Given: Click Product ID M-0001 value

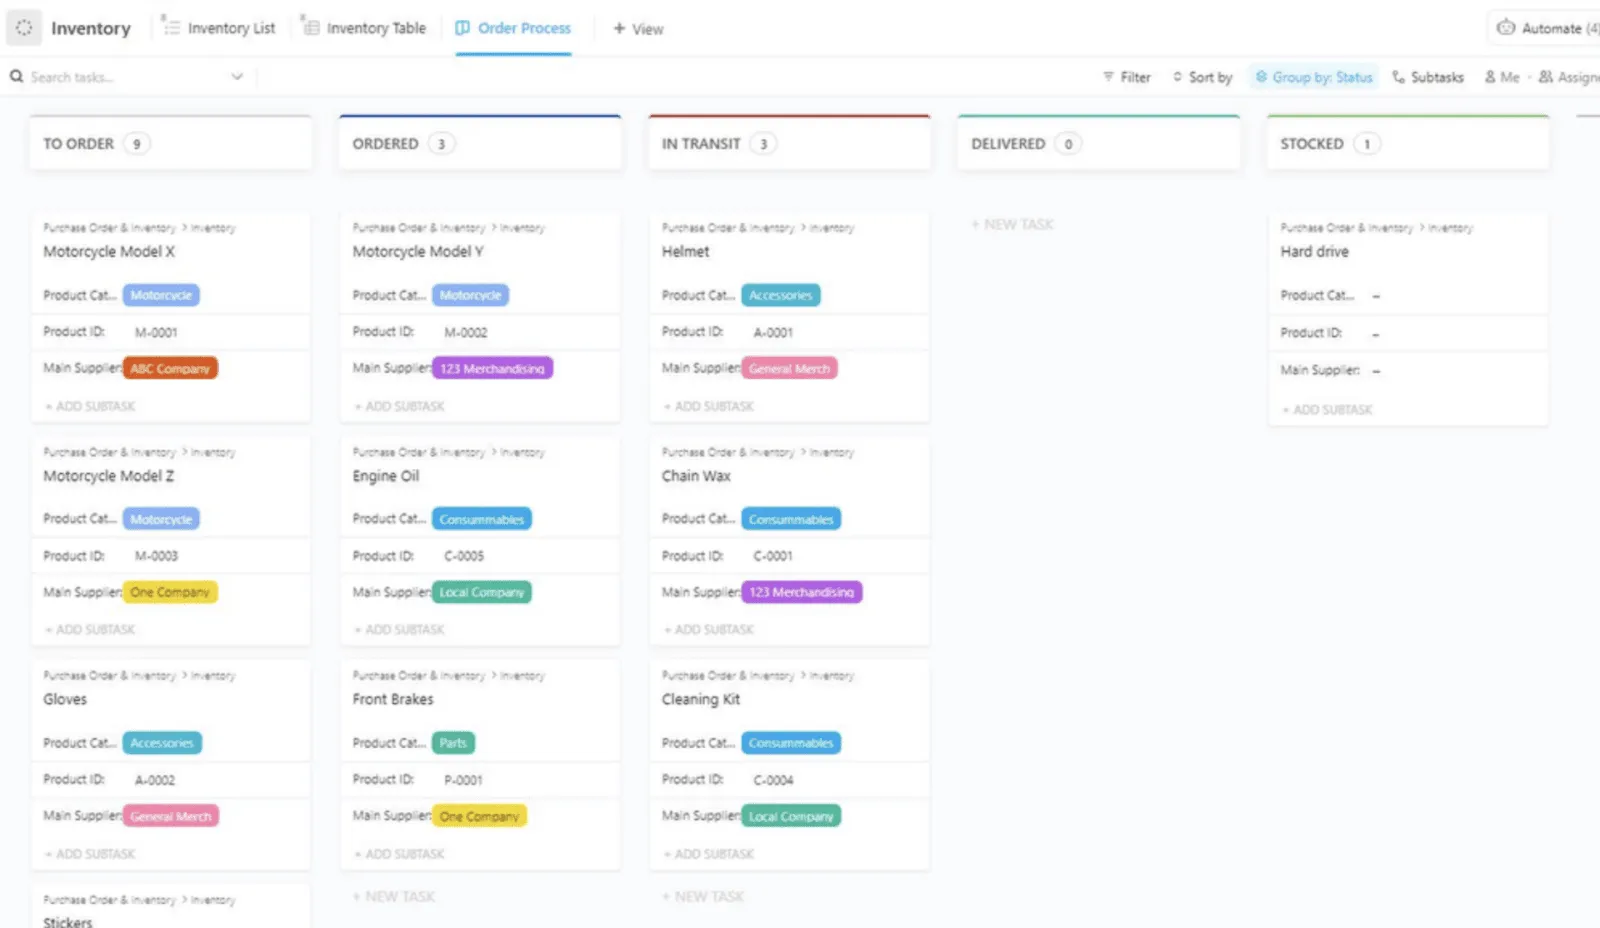Looking at the screenshot, I should click(156, 332).
